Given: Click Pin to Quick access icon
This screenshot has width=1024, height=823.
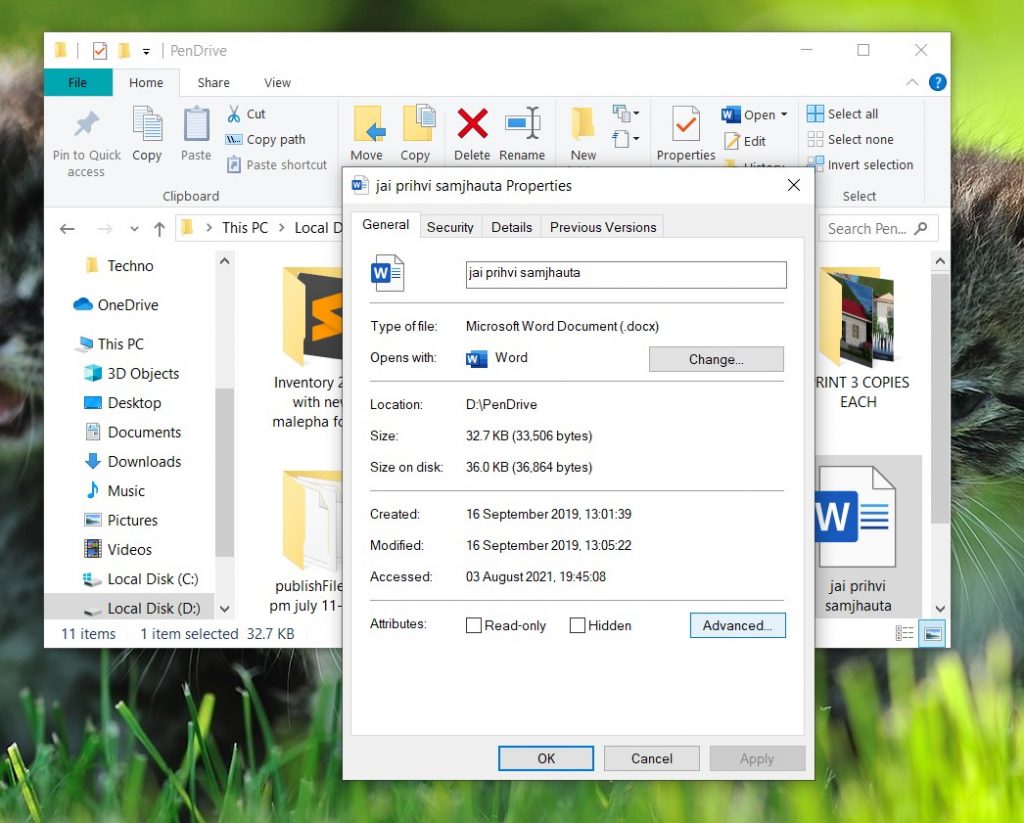Looking at the screenshot, I should coord(86,125).
